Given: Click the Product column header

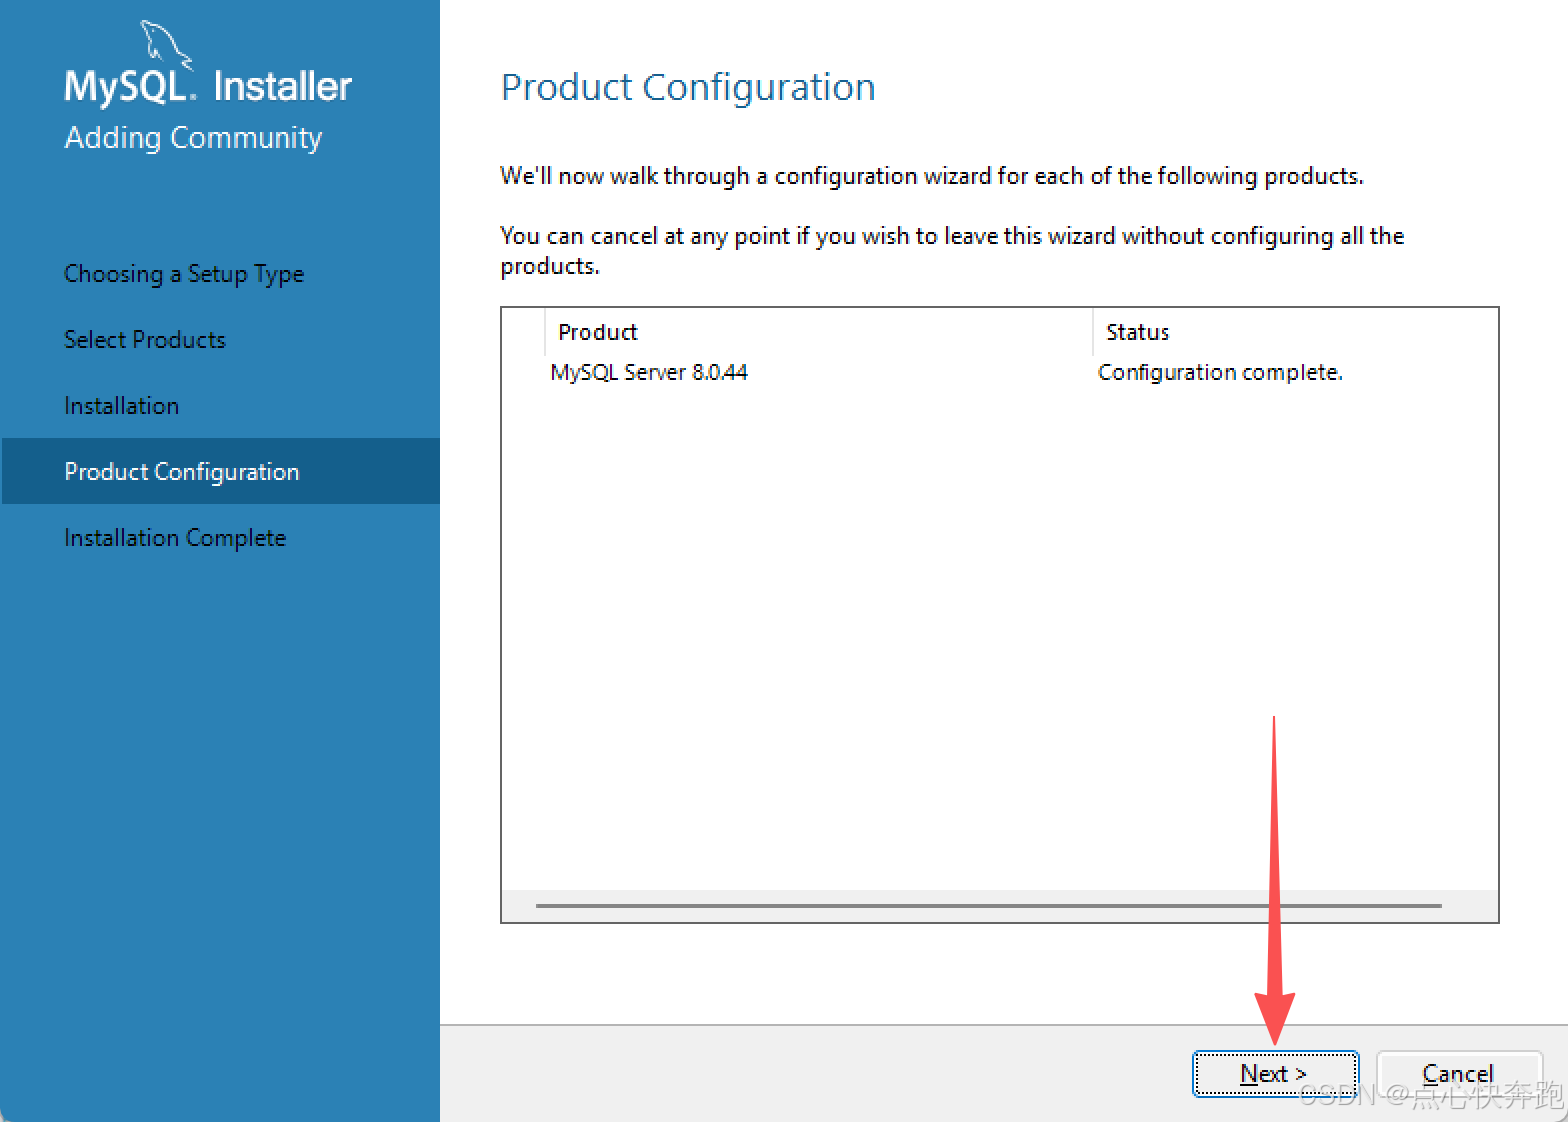Looking at the screenshot, I should click(818, 332).
